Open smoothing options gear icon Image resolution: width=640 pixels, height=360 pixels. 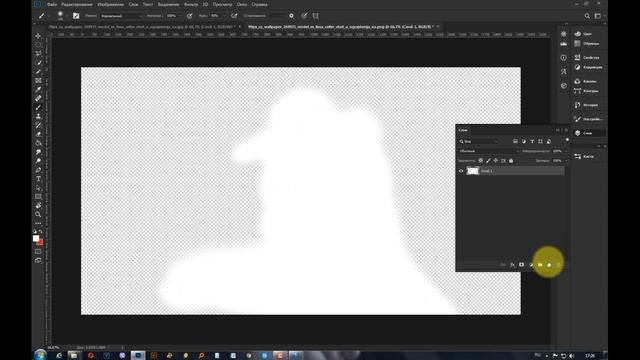(x=291, y=16)
